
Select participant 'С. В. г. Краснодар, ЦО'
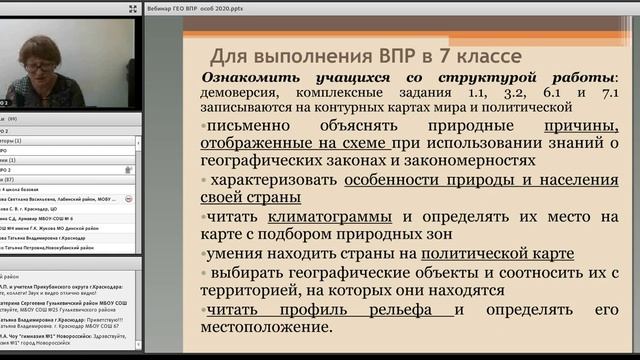click(67, 209)
